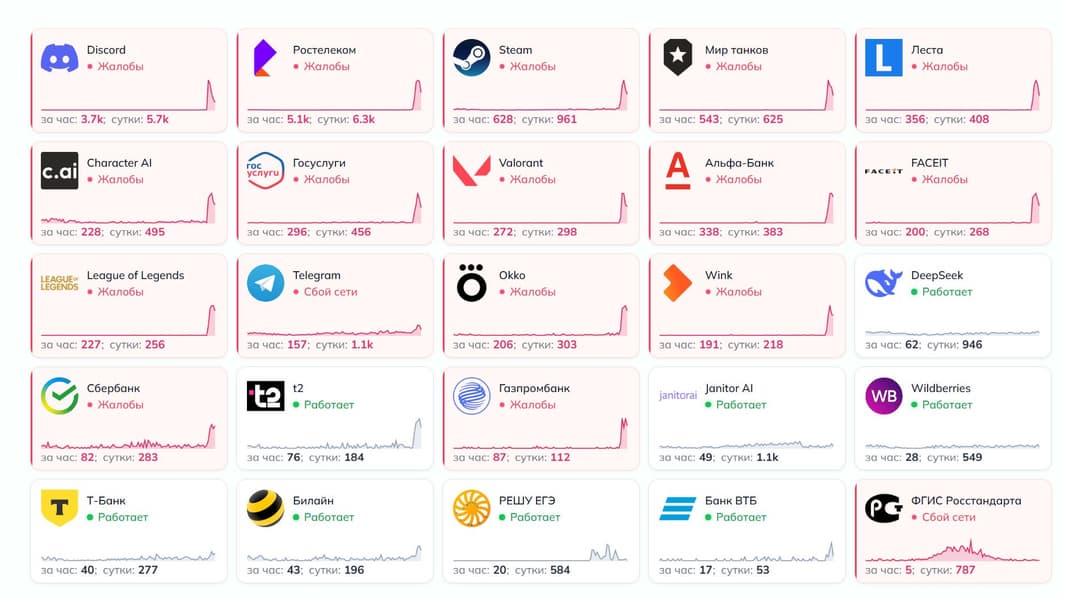
Task: Open the Valorant service icon
Action: pyautogui.click(x=472, y=170)
